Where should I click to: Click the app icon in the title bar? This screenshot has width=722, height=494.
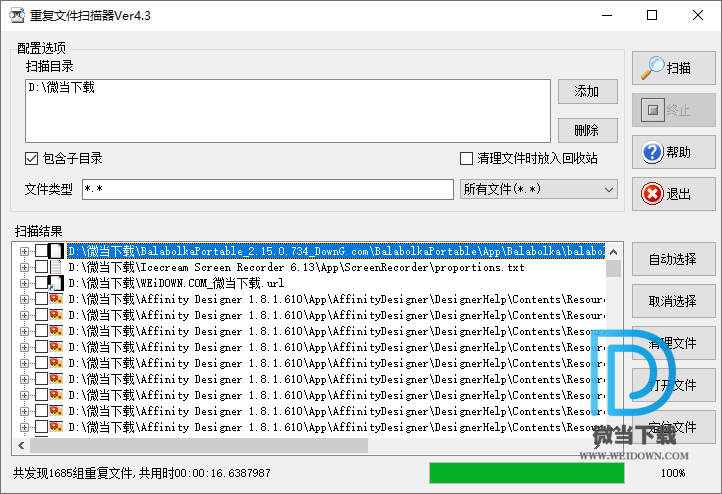coord(17,15)
